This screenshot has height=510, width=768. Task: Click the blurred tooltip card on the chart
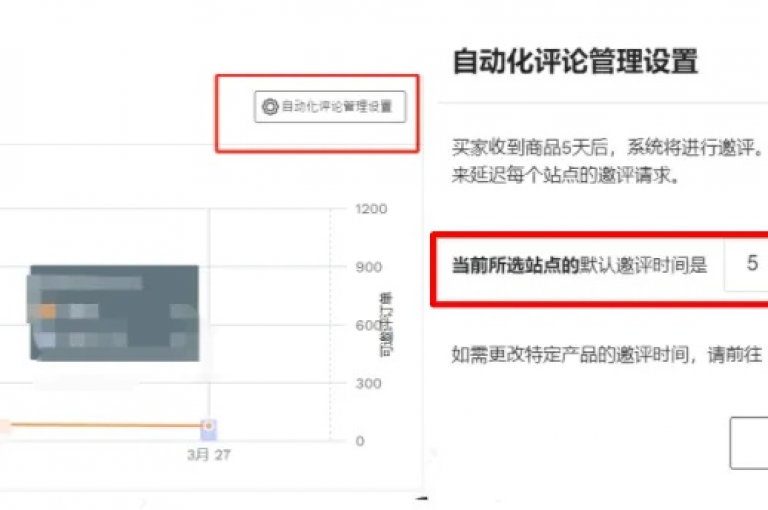[x=115, y=313]
